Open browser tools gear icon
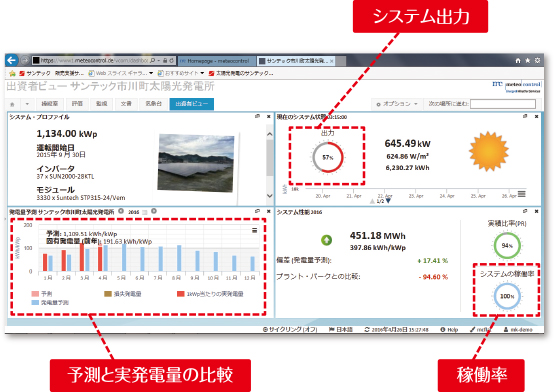The height and width of the screenshot is (392, 556). click(x=538, y=61)
